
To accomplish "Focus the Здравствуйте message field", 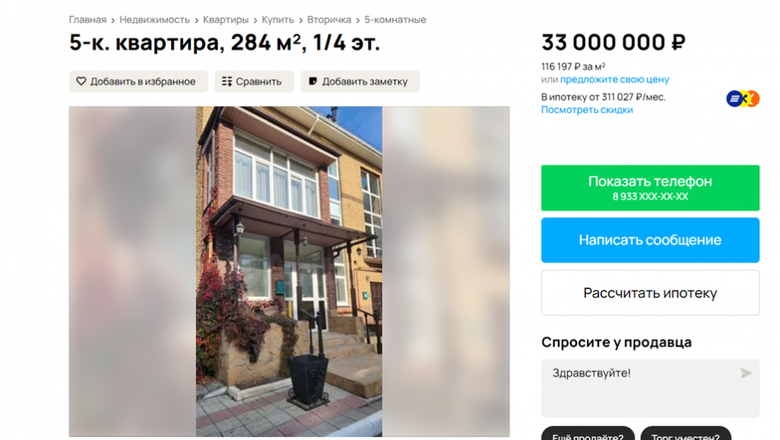I will coord(650,388).
